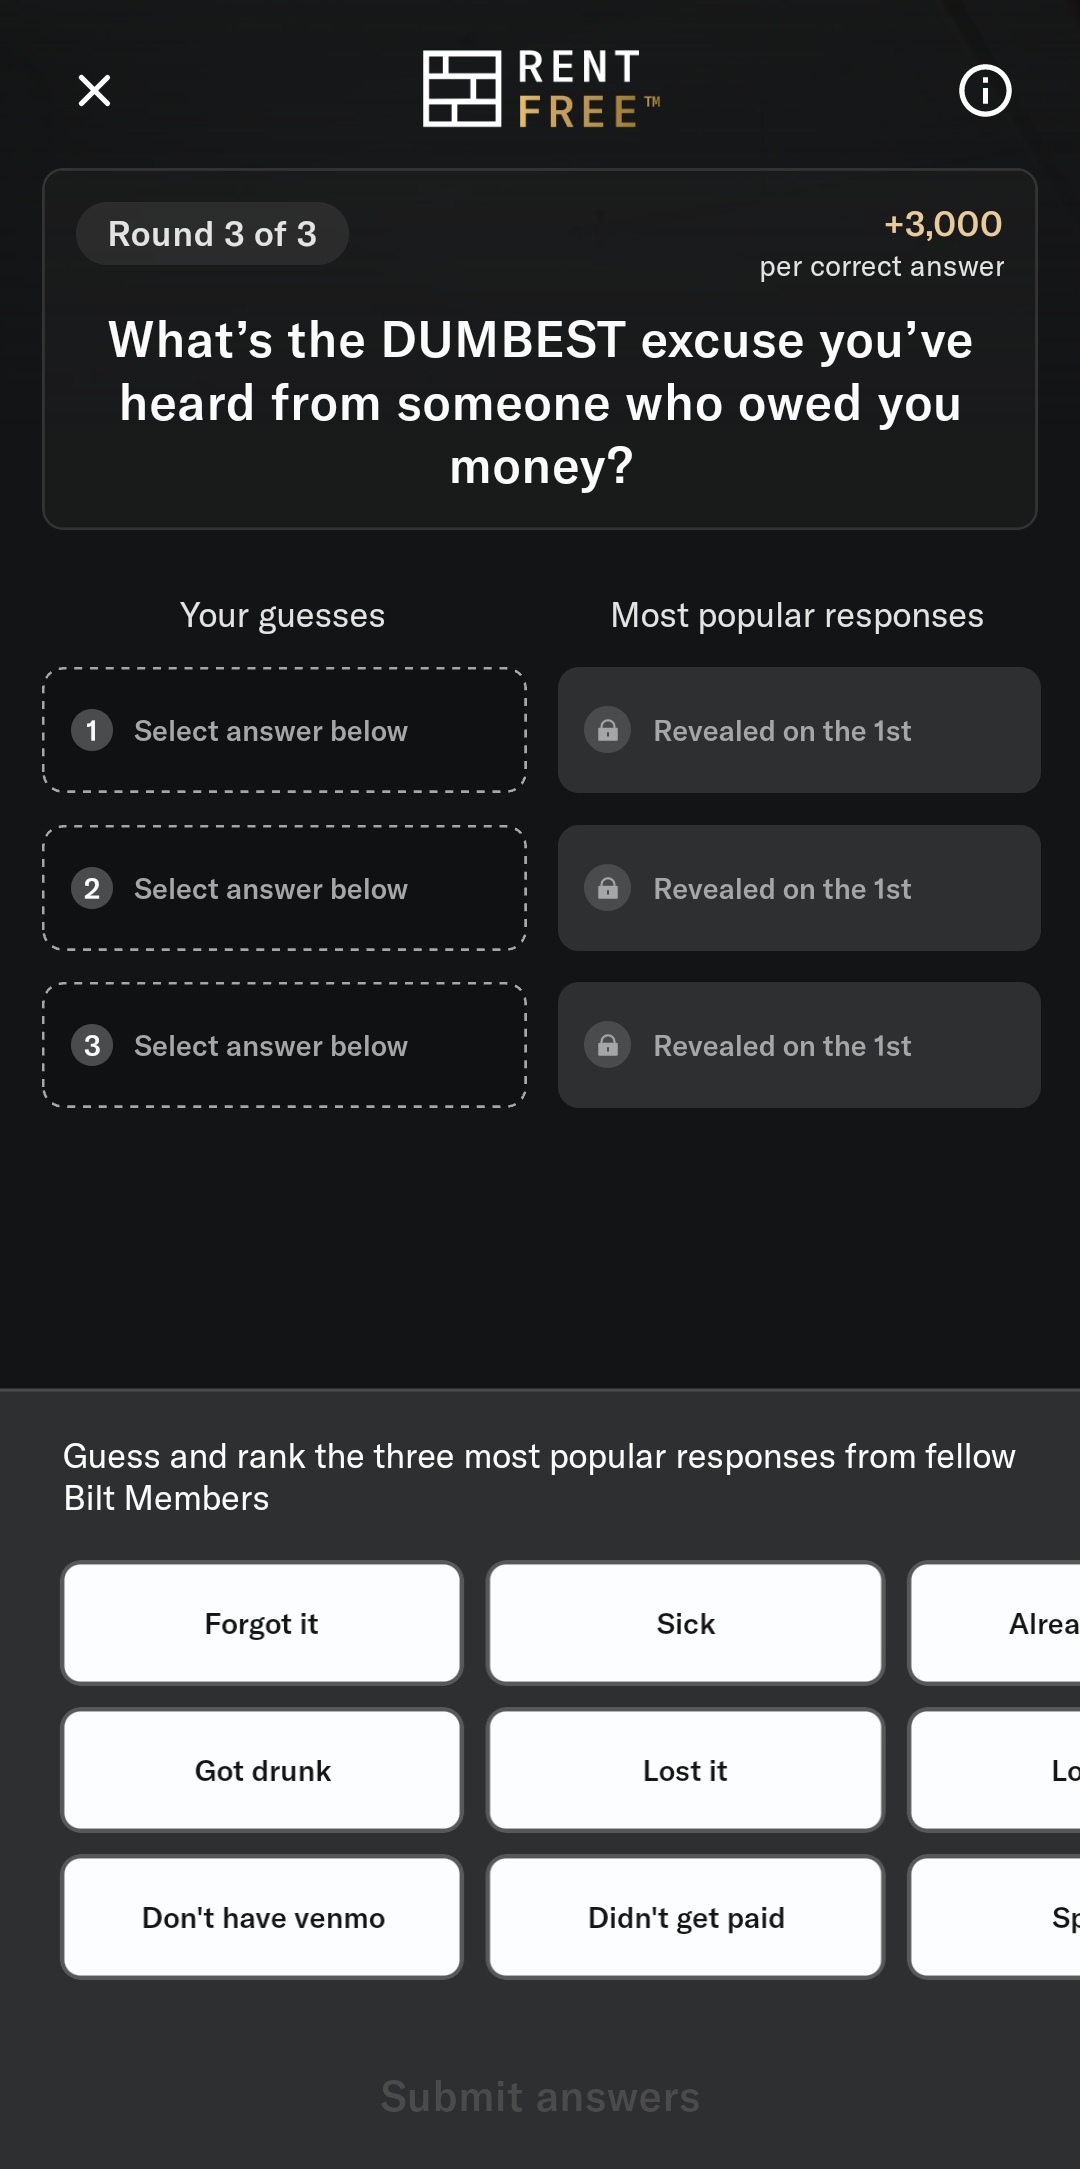Tap the partially visible "Alrea" answer
Viewport: 1080px width, 2169px height.
[x=1000, y=1624]
